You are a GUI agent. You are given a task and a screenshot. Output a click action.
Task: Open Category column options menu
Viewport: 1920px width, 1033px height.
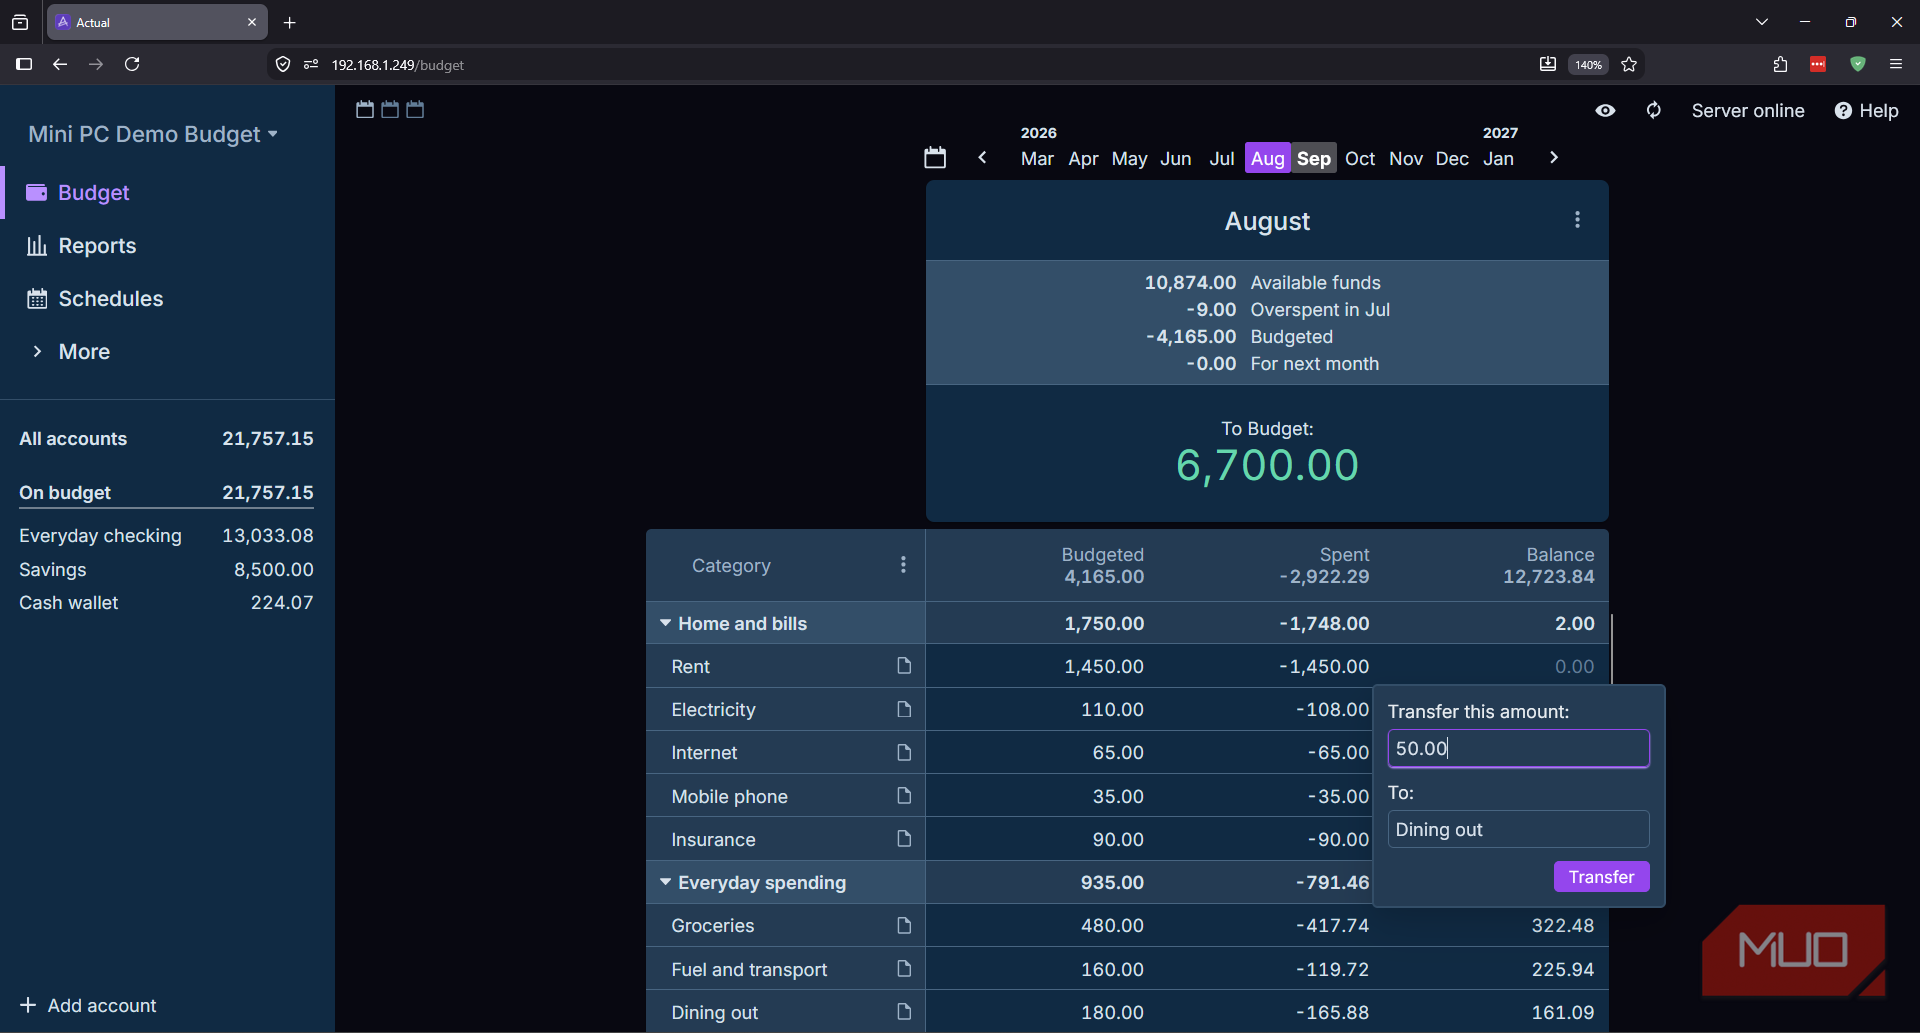click(903, 565)
